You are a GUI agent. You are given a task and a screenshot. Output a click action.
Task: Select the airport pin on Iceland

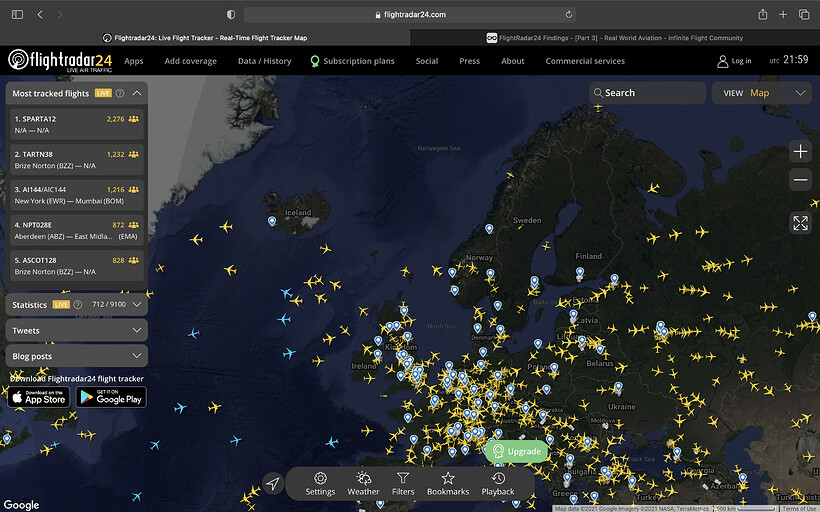tap(272, 221)
